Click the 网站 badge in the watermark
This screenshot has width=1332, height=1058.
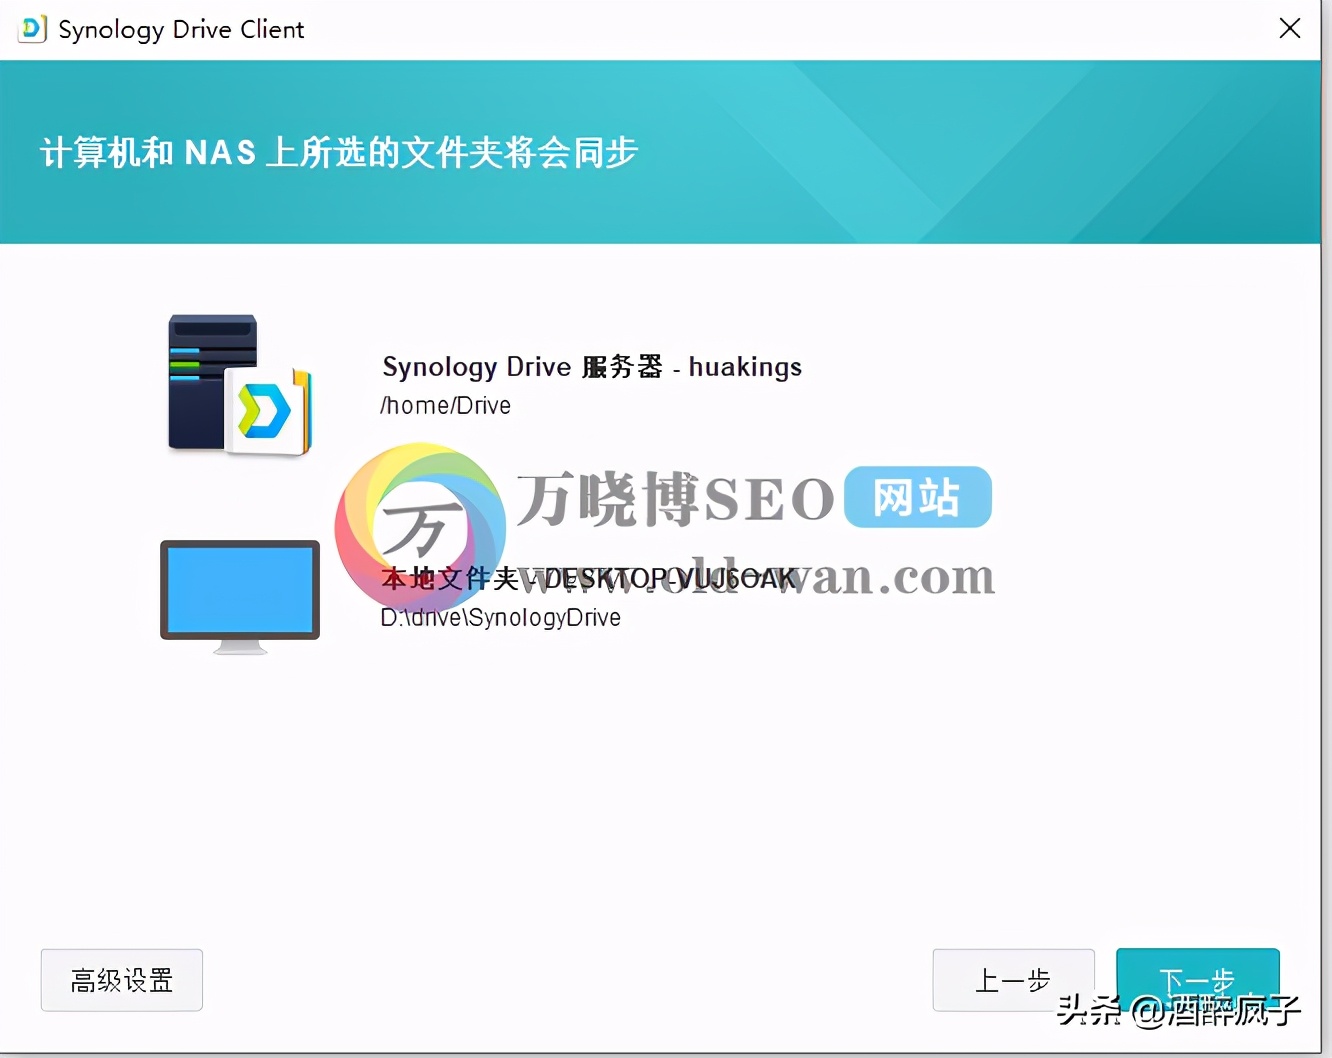pos(916,497)
